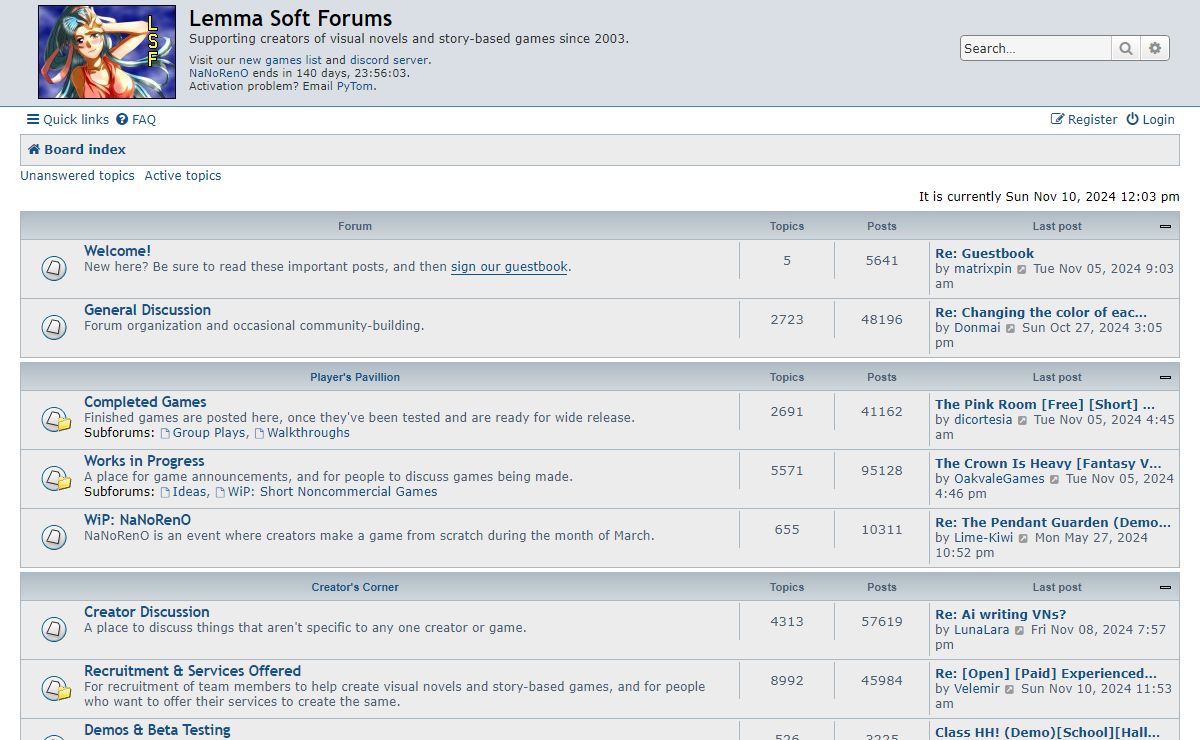The width and height of the screenshot is (1200, 740).
Task: View Unanswered topics
Action: pyautogui.click(x=77, y=175)
